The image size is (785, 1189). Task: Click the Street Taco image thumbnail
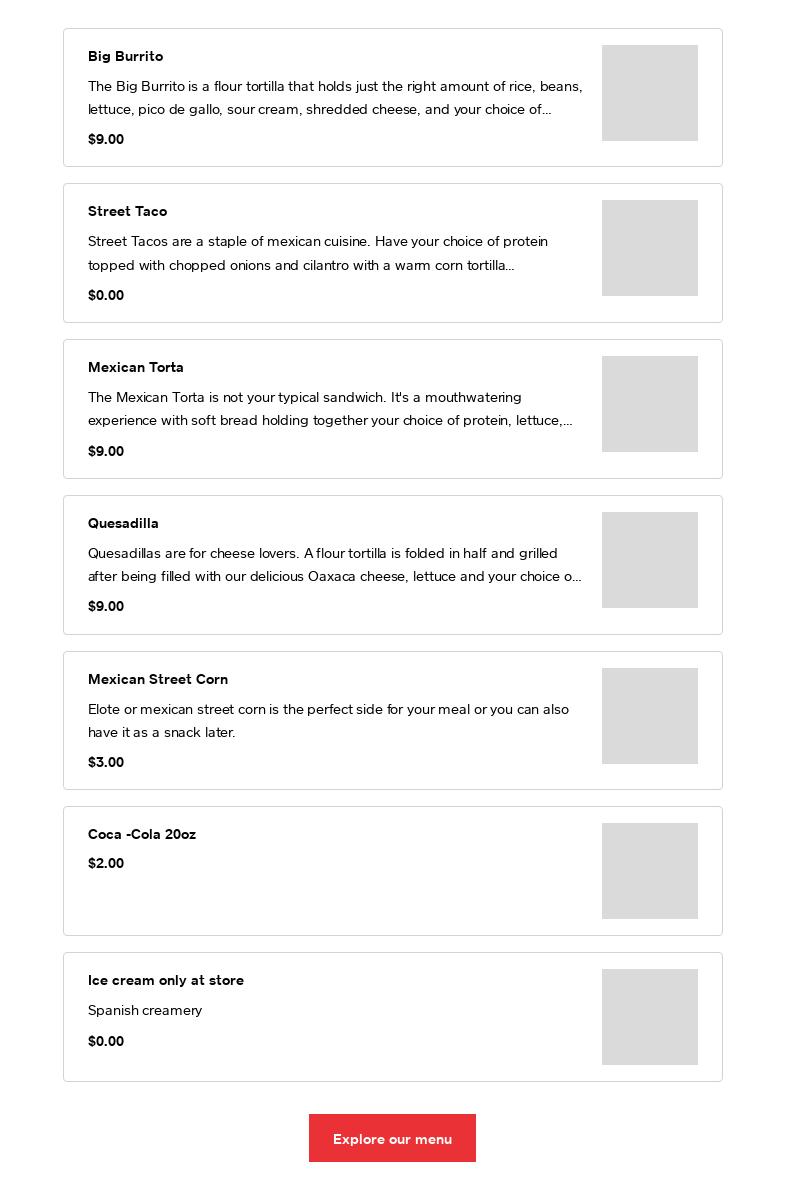coord(649,248)
